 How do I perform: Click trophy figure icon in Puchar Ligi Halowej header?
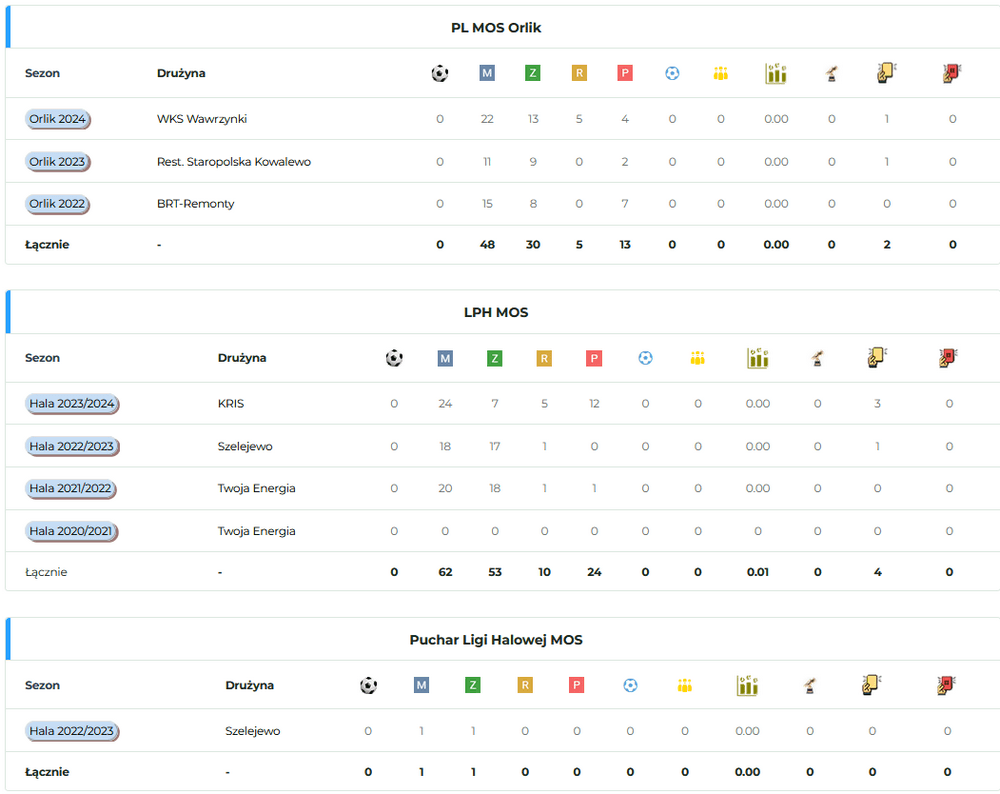[x=810, y=685]
